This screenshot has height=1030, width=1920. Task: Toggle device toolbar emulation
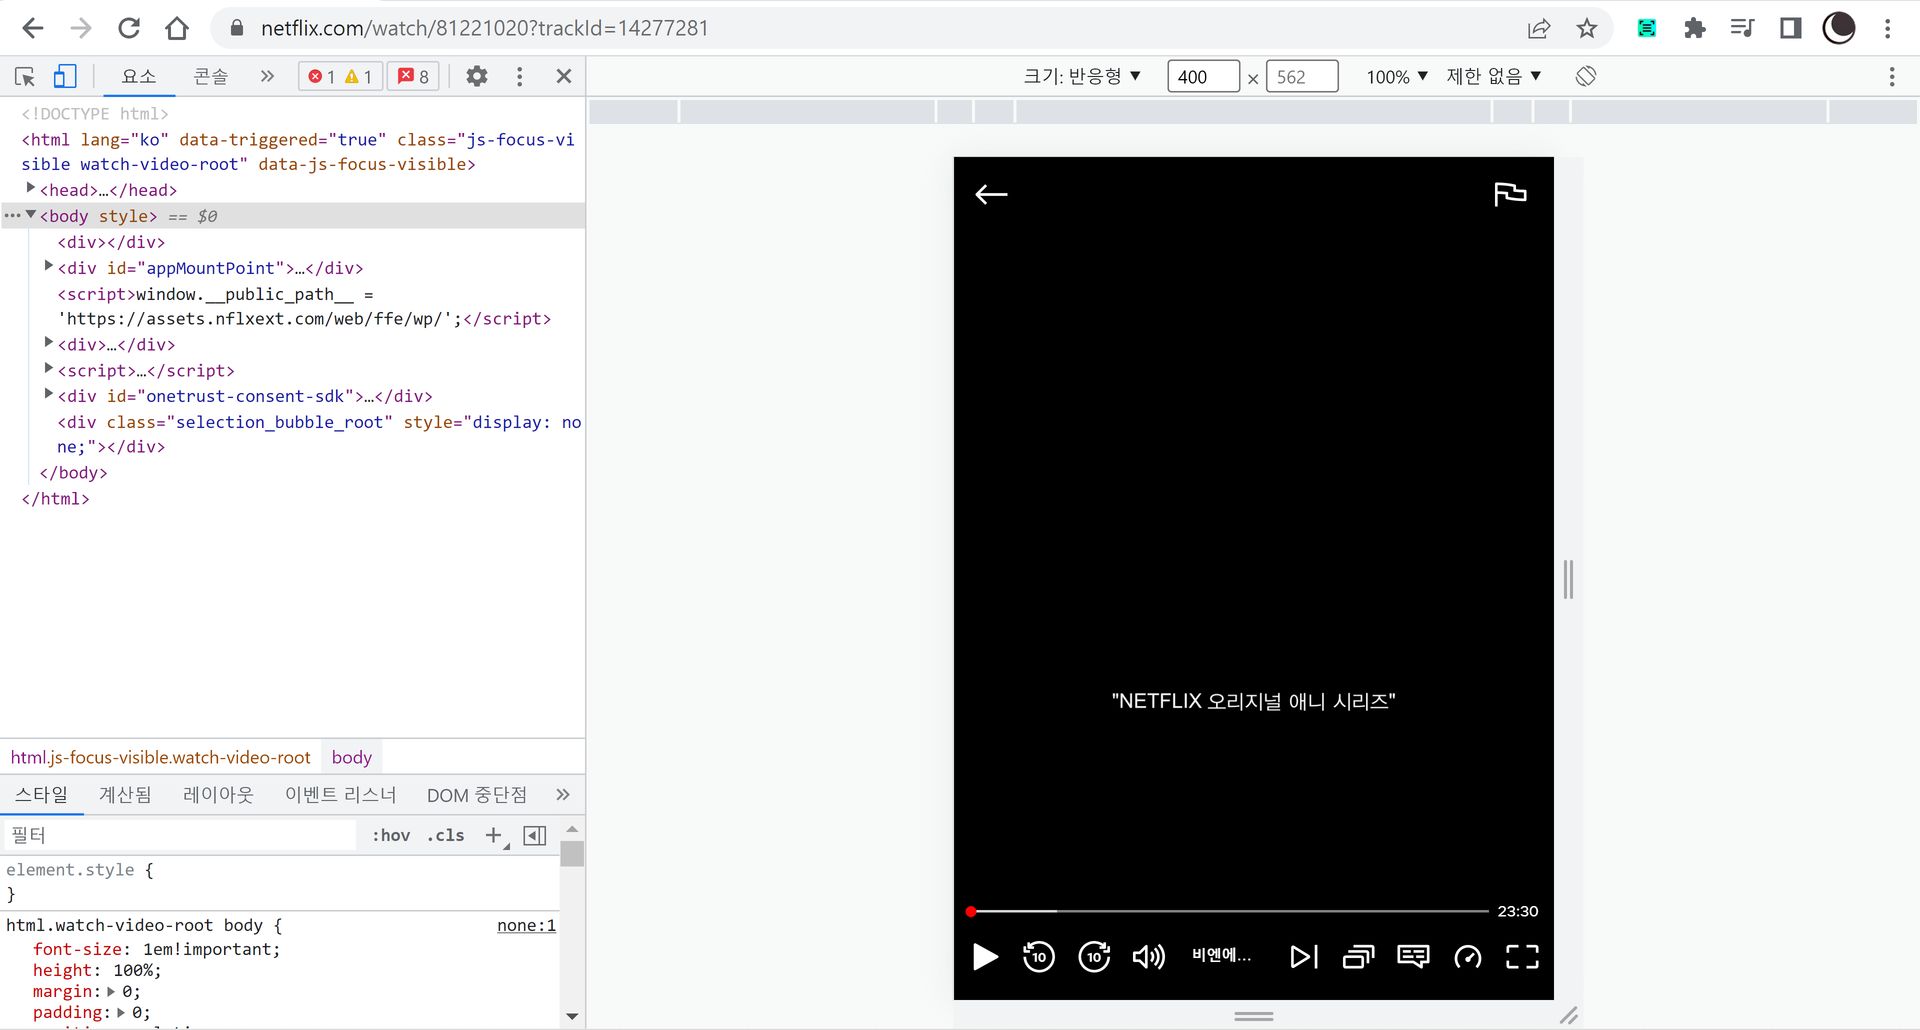pyautogui.click(x=65, y=76)
